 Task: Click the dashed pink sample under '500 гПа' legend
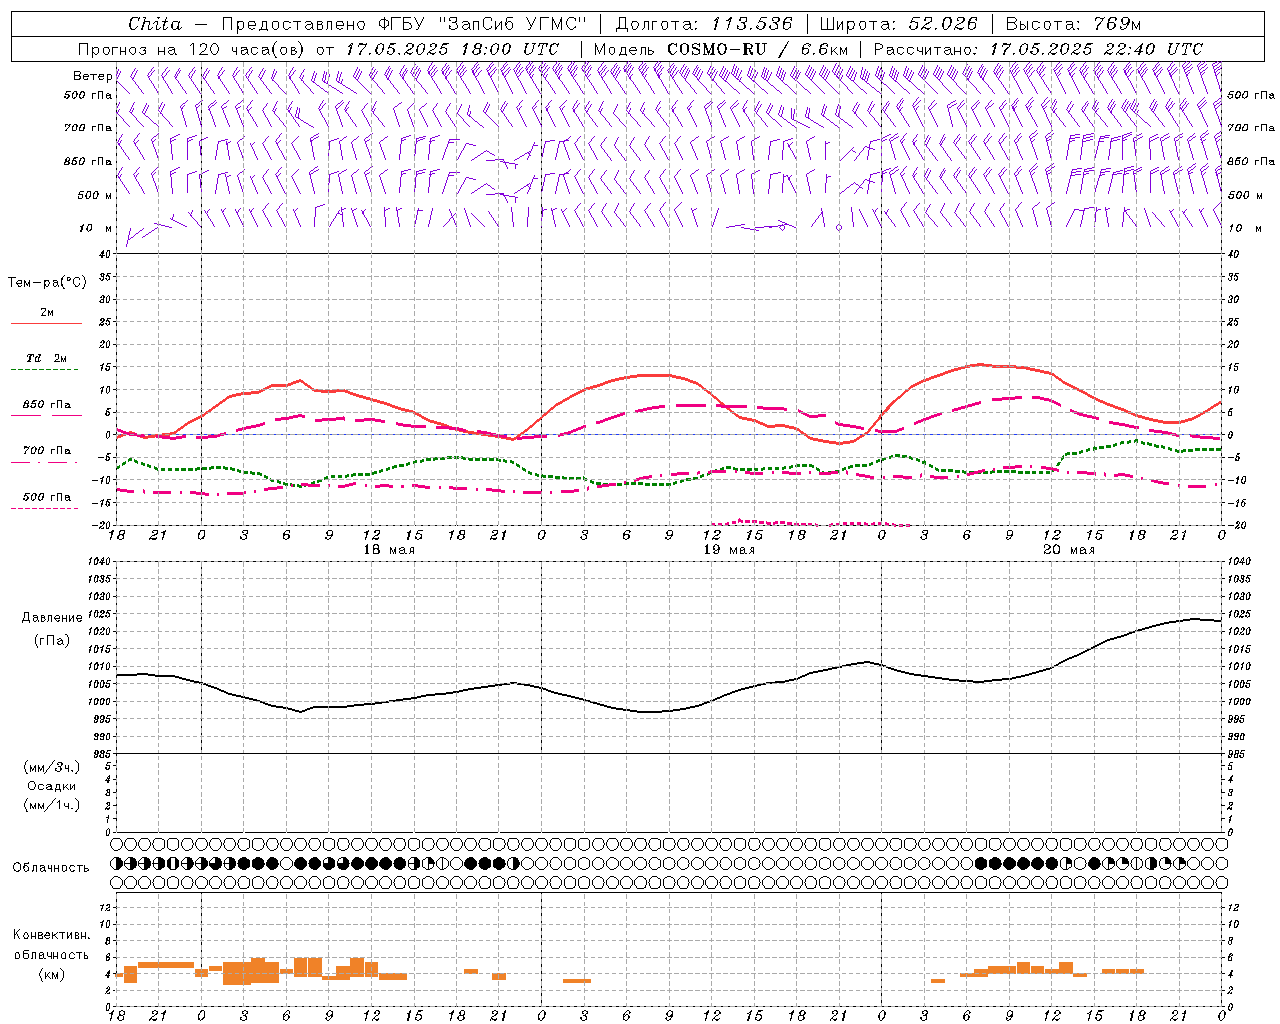click(x=45, y=509)
